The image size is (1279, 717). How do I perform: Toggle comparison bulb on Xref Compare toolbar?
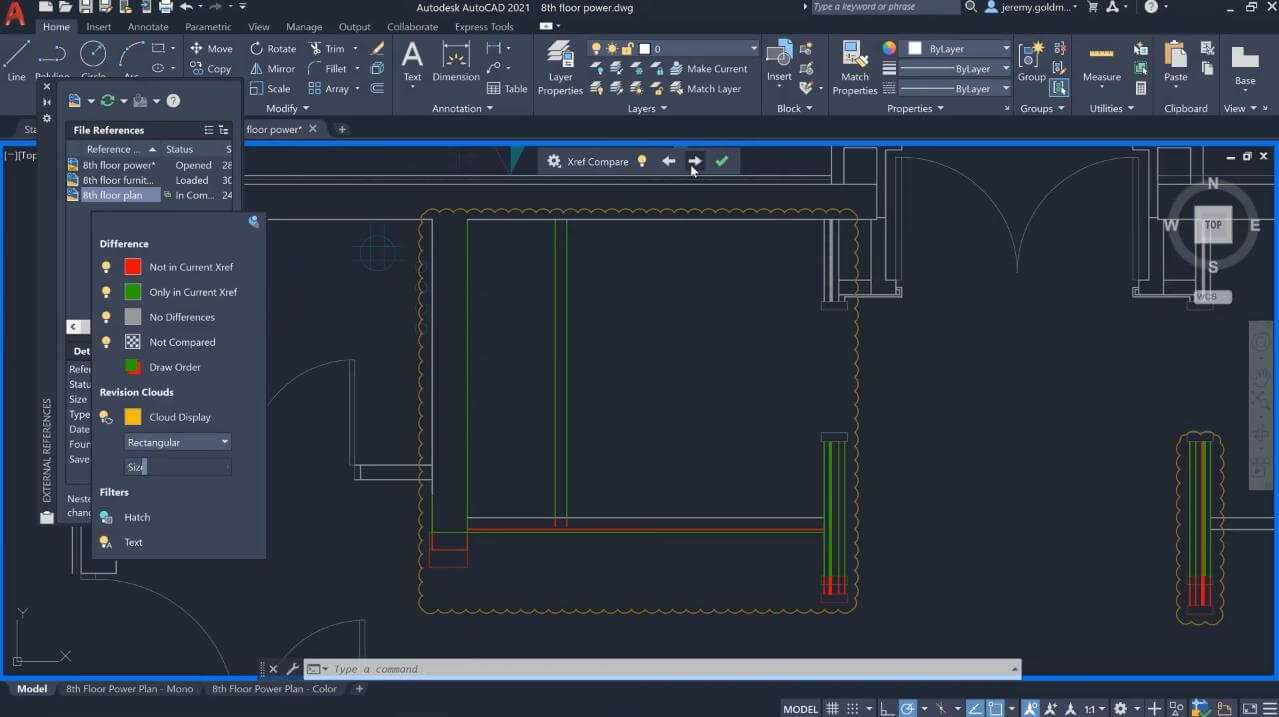pyautogui.click(x=642, y=161)
